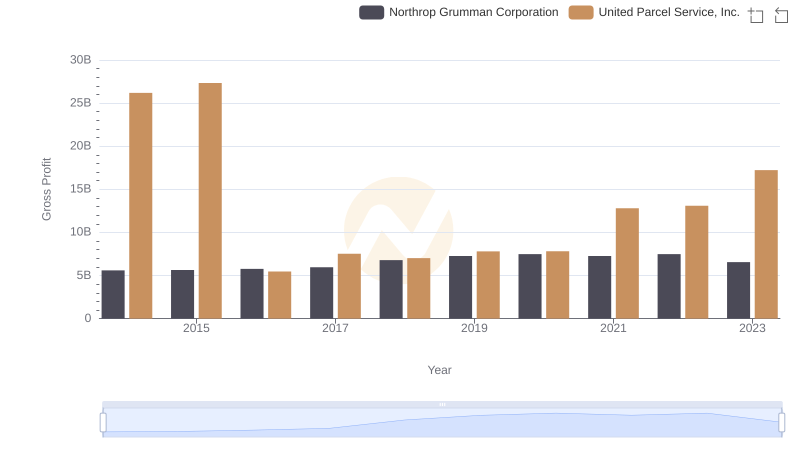Click the 2023 x-axis label

click(752, 328)
